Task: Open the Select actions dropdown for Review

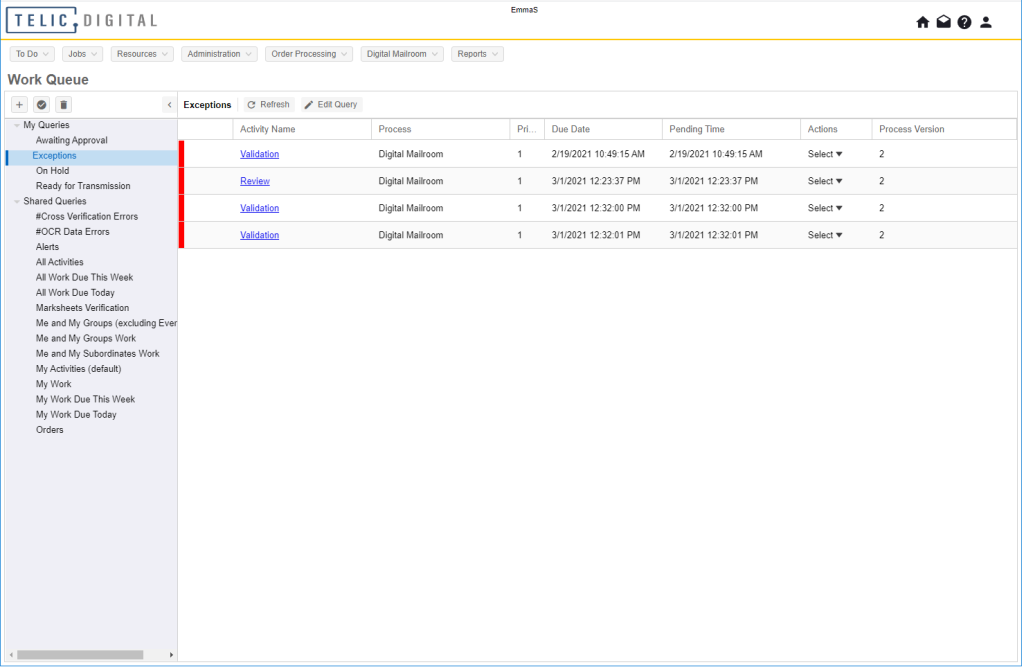Action: click(822, 181)
